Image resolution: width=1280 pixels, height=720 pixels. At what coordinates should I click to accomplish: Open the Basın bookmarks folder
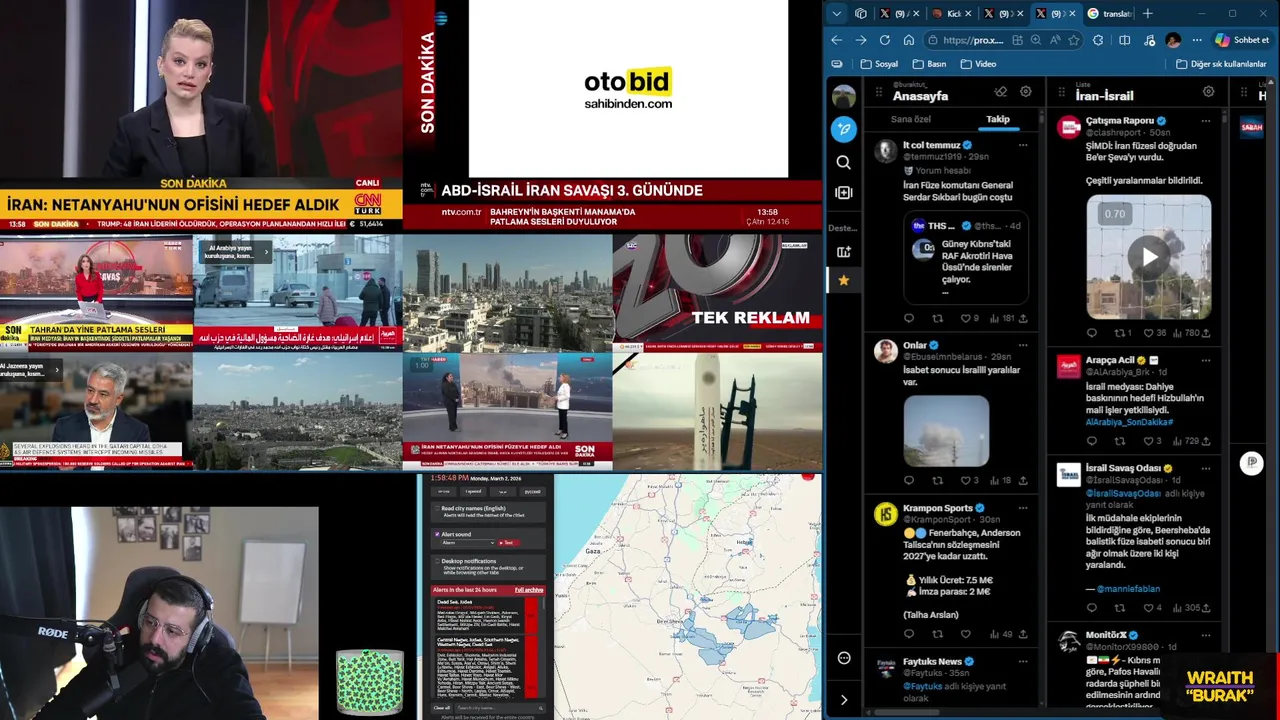click(x=929, y=64)
